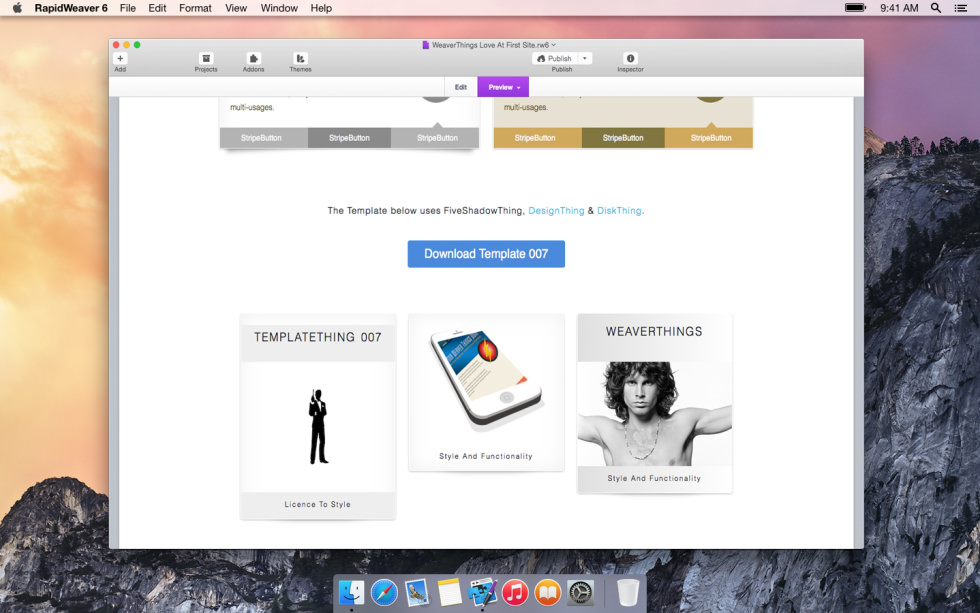
Task: Click first gray StripeButton
Action: pyautogui.click(x=263, y=138)
